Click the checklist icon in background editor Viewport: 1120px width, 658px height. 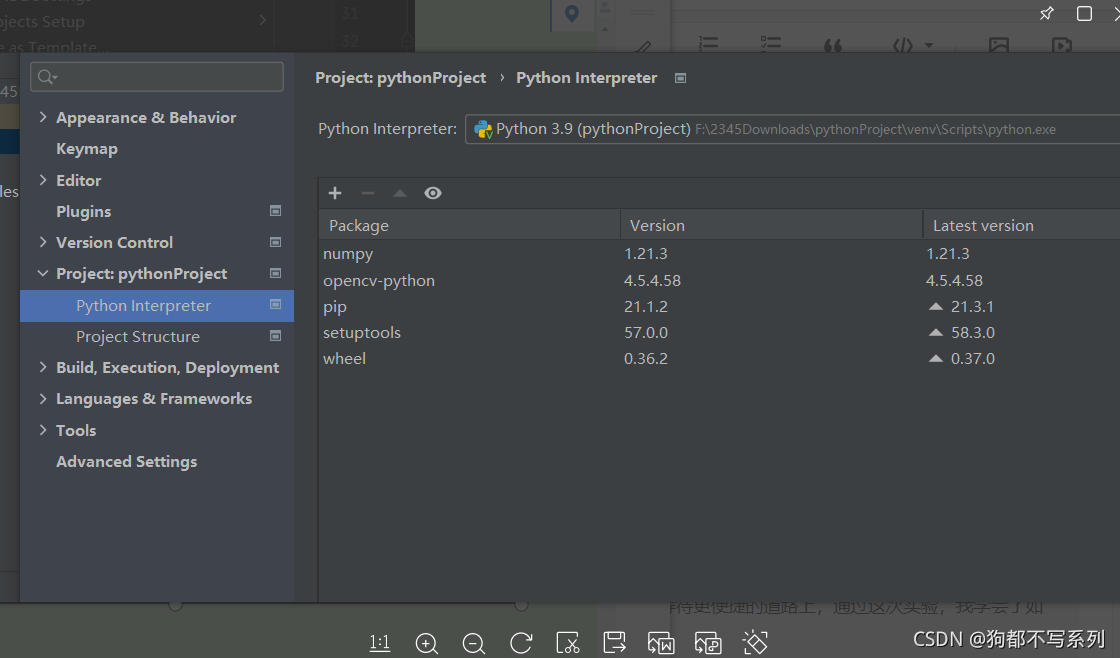tap(770, 44)
